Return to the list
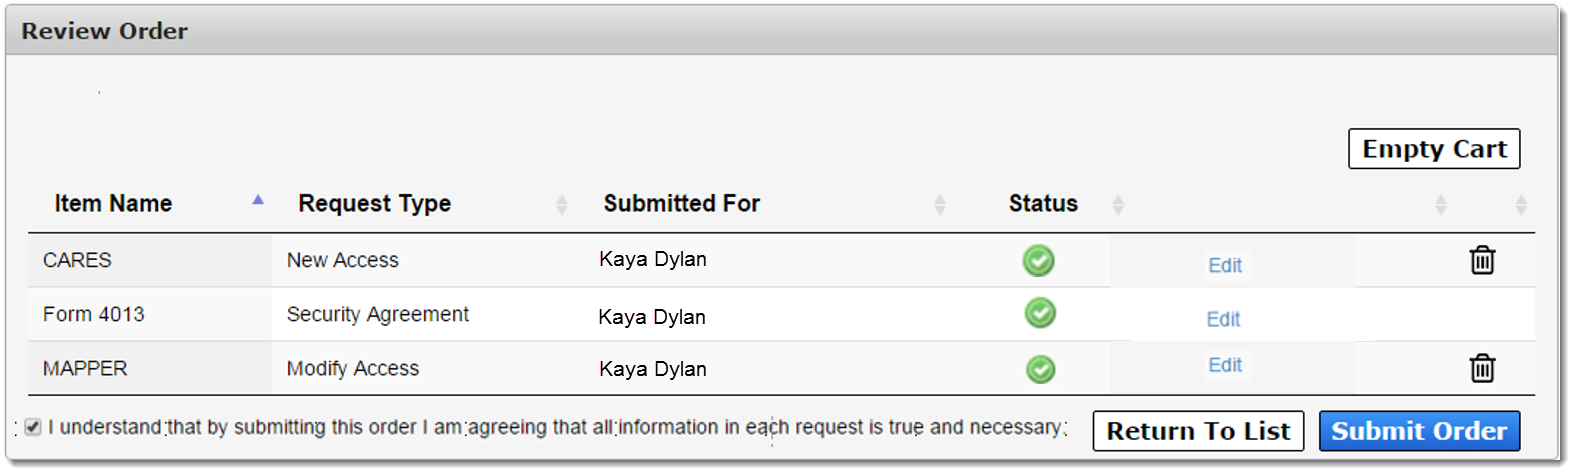 click(1198, 431)
